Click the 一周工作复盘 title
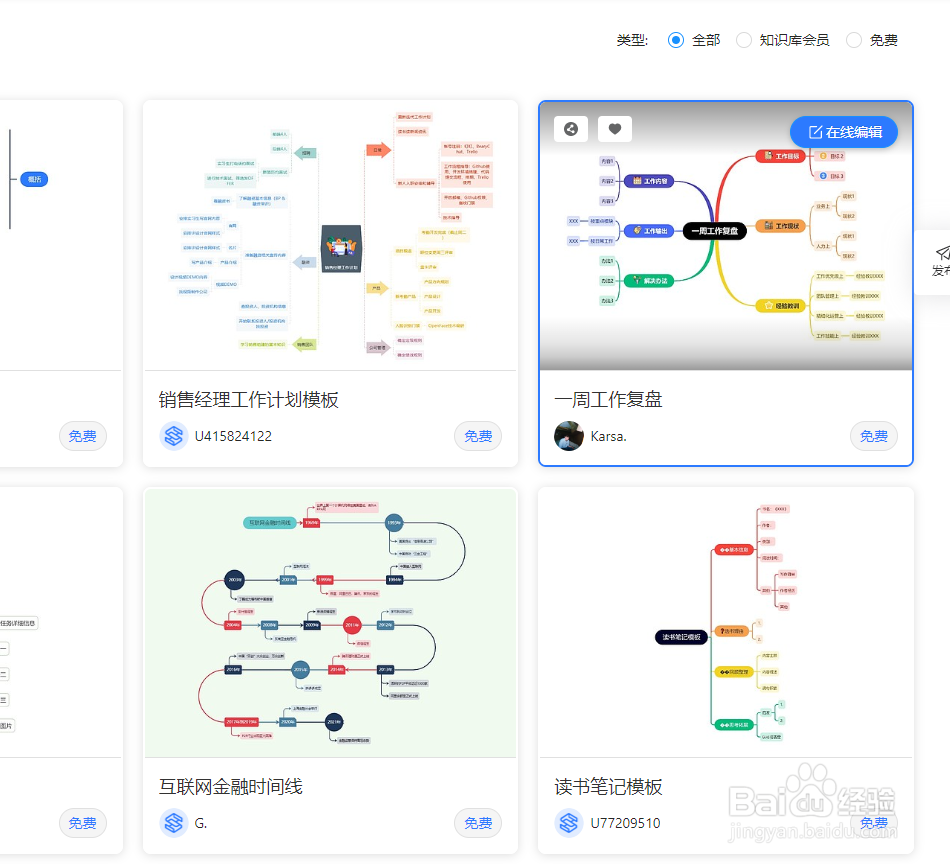The width and height of the screenshot is (950, 864). 608,400
